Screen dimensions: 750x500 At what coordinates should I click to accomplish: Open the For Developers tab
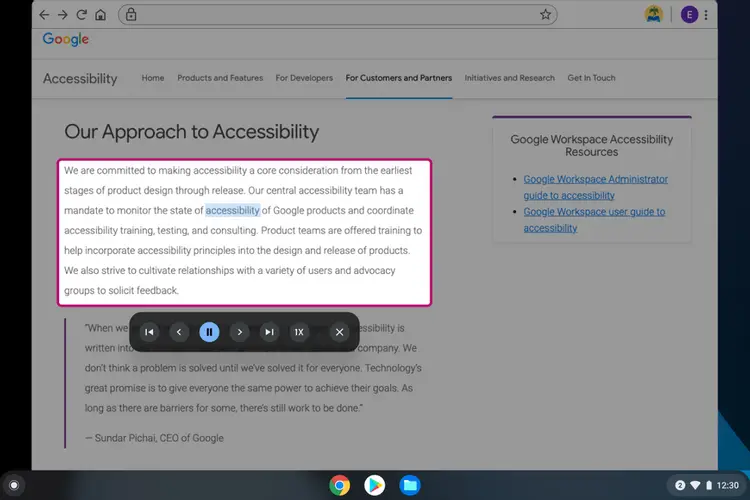coord(304,78)
